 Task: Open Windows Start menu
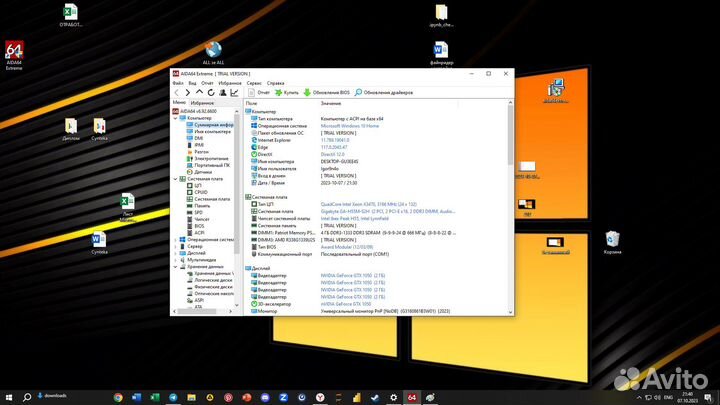tap(9, 397)
